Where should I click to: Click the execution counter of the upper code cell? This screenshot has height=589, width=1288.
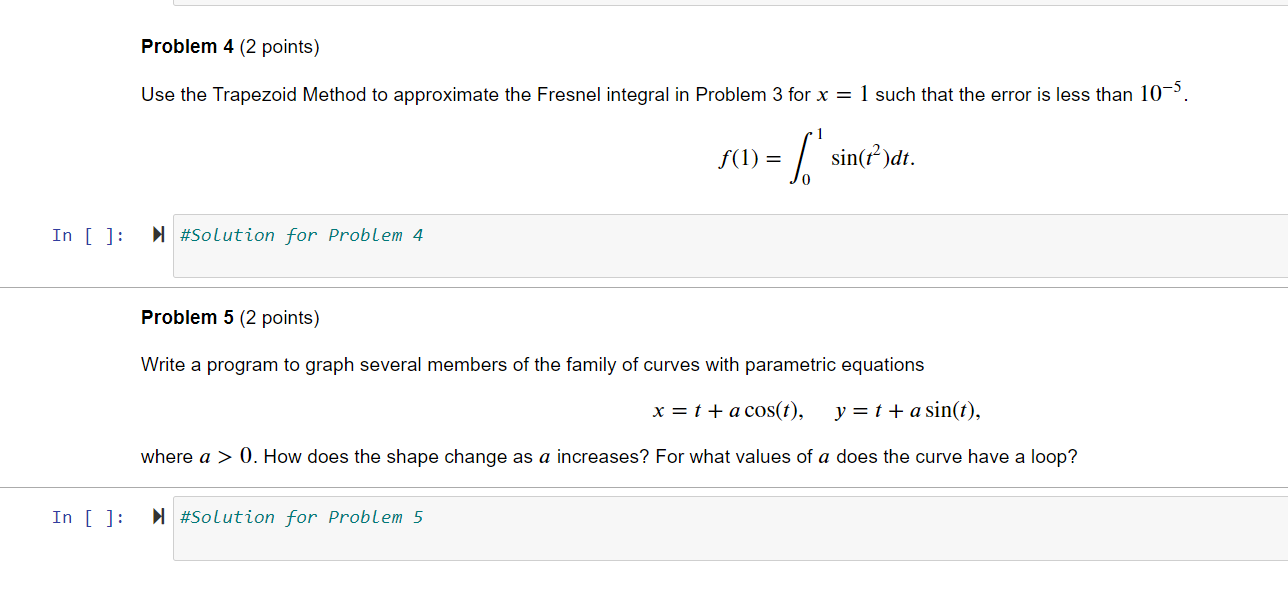coord(89,234)
